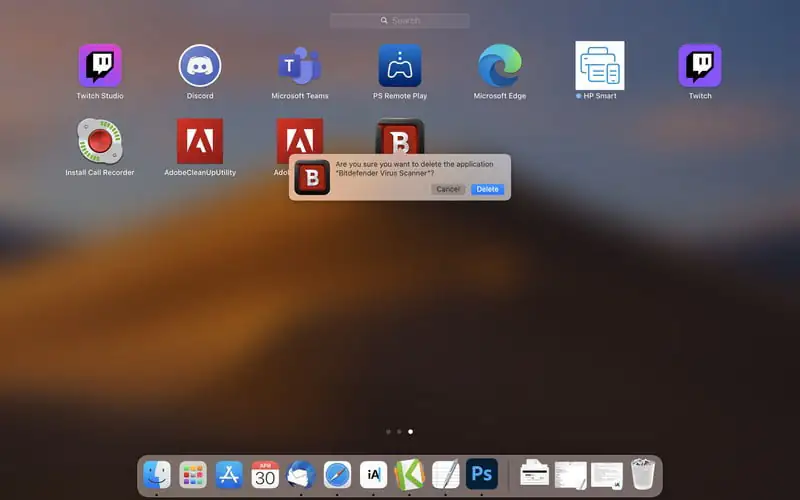Viewport: 800px width, 500px height.
Task: Open the Trash in the Dock
Action: [x=643, y=474]
